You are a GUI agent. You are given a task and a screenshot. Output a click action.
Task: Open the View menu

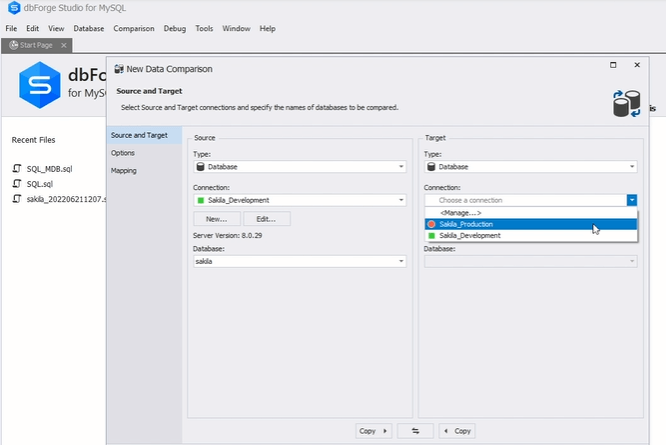tap(56, 28)
